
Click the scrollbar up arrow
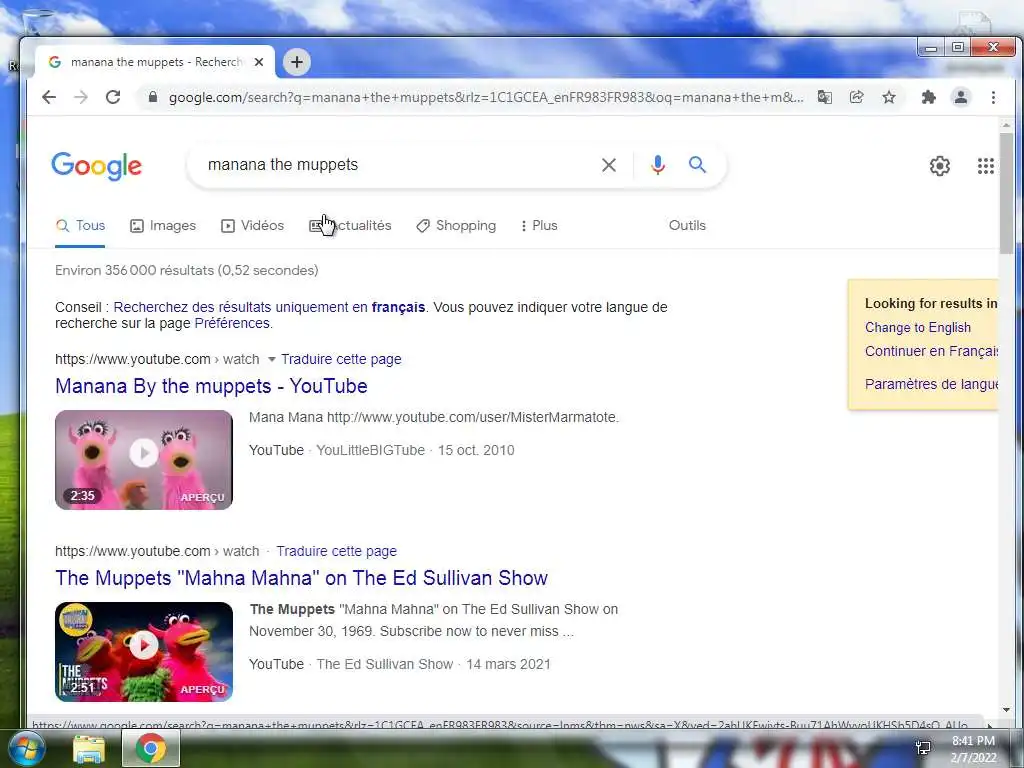1006,125
